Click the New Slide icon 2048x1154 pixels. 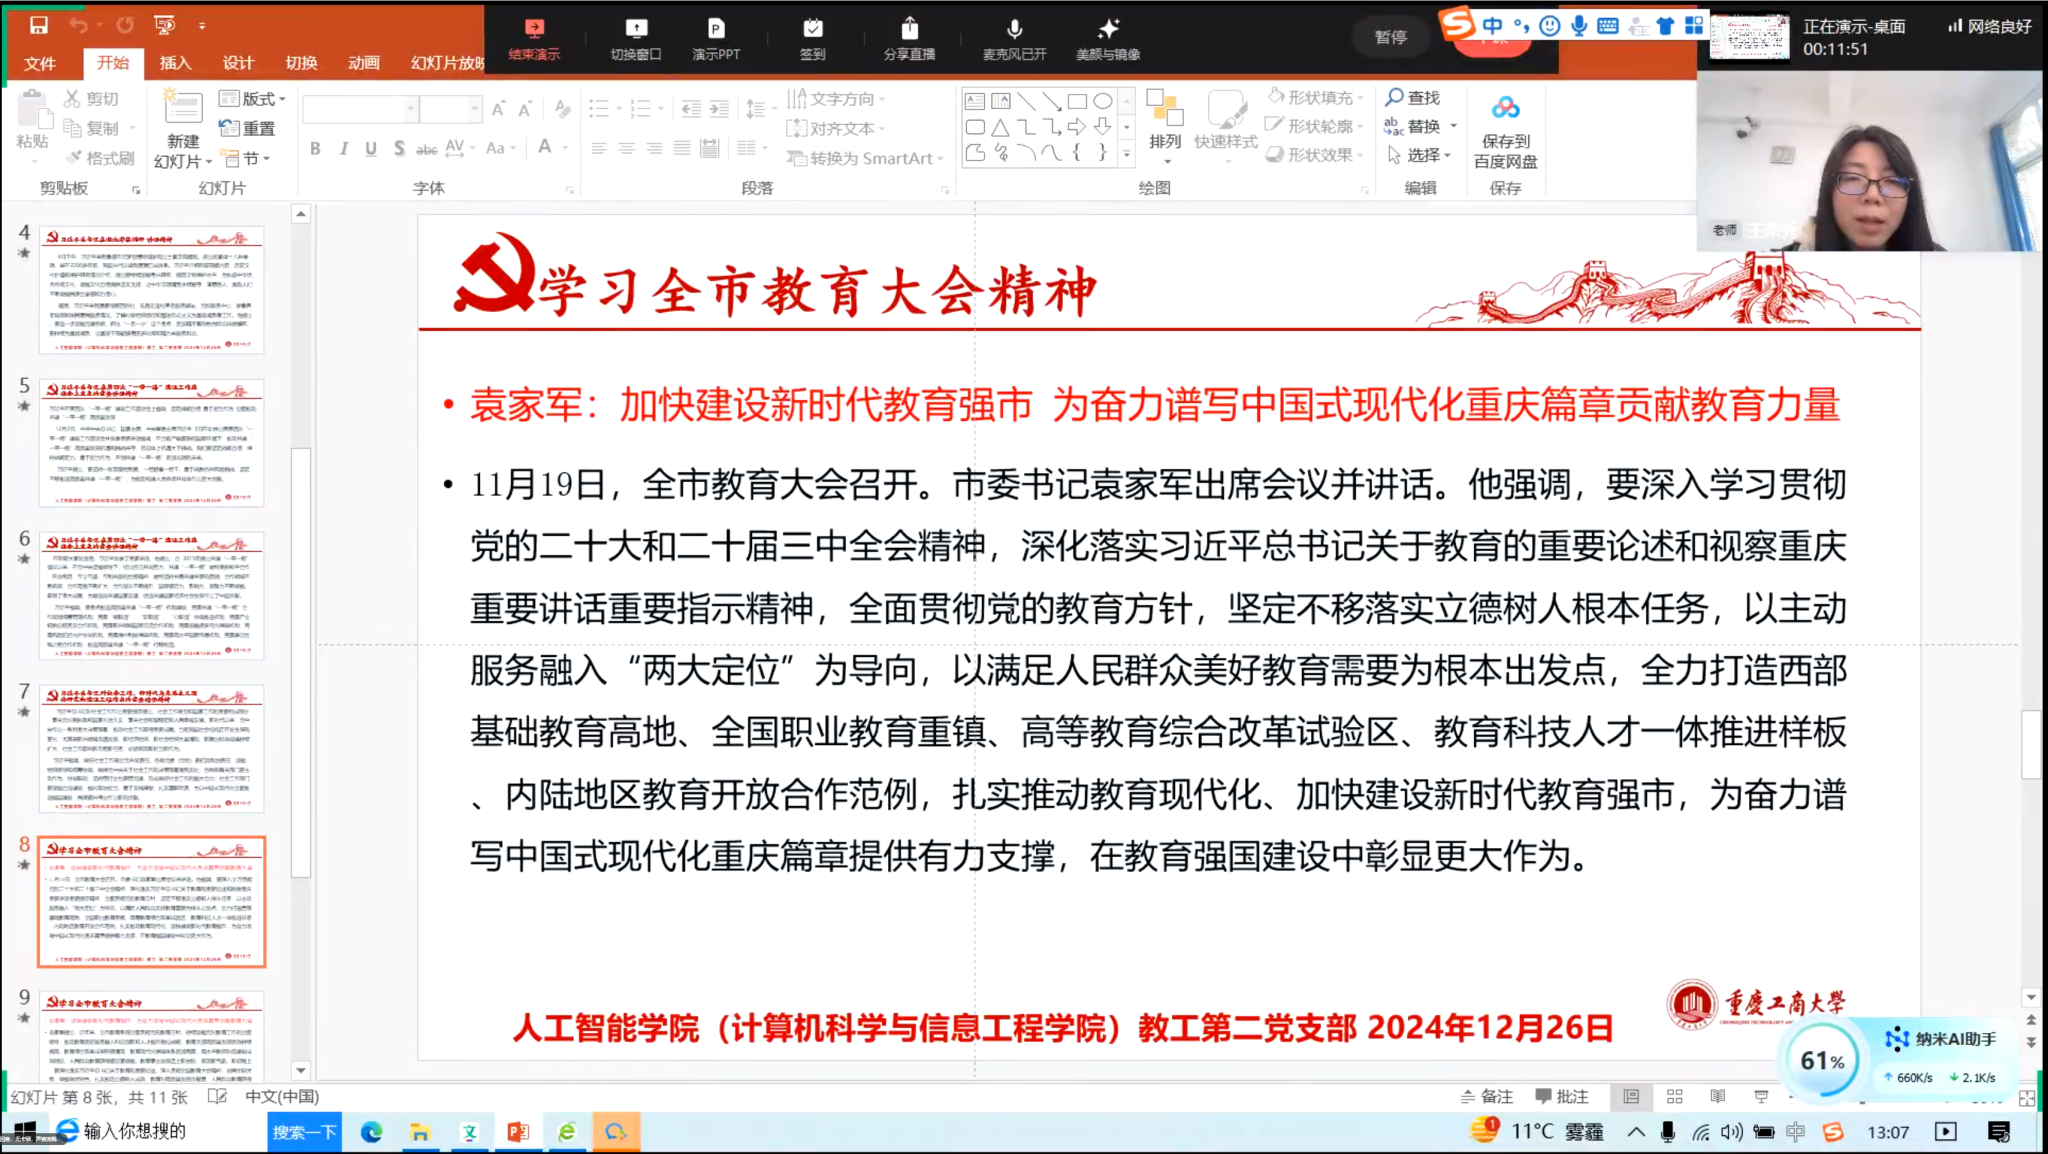pos(183,109)
